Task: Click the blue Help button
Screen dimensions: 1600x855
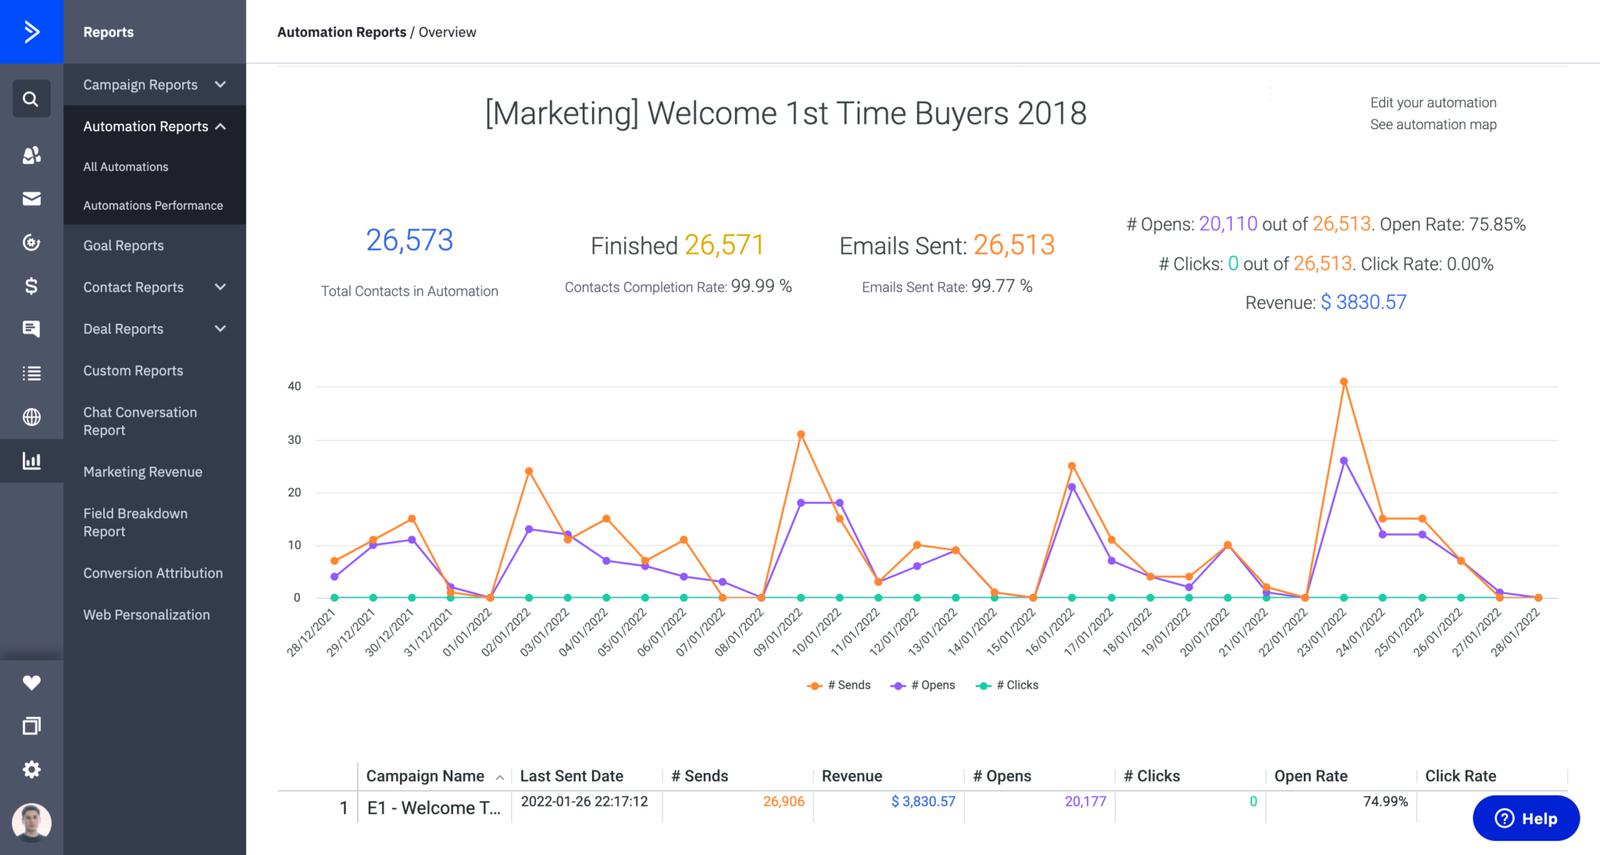Action: tap(1525, 818)
